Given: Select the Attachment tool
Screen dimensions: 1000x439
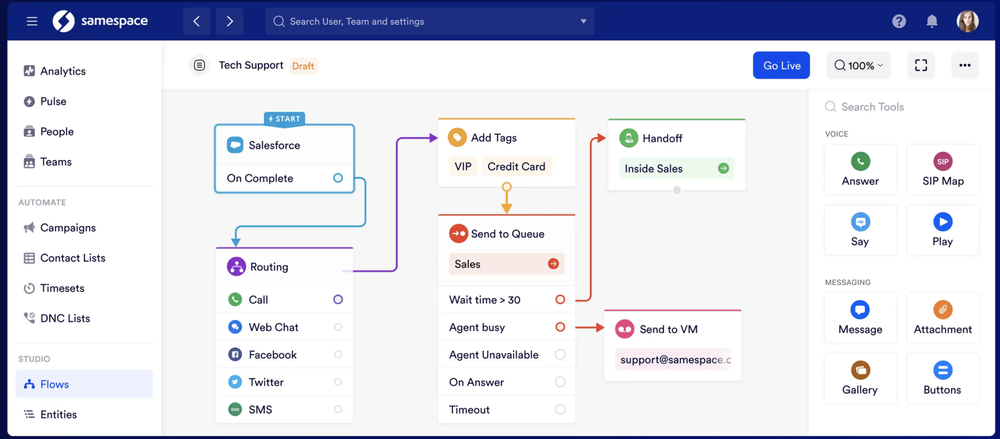Looking at the screenshot, I should (x=943, y=318).
